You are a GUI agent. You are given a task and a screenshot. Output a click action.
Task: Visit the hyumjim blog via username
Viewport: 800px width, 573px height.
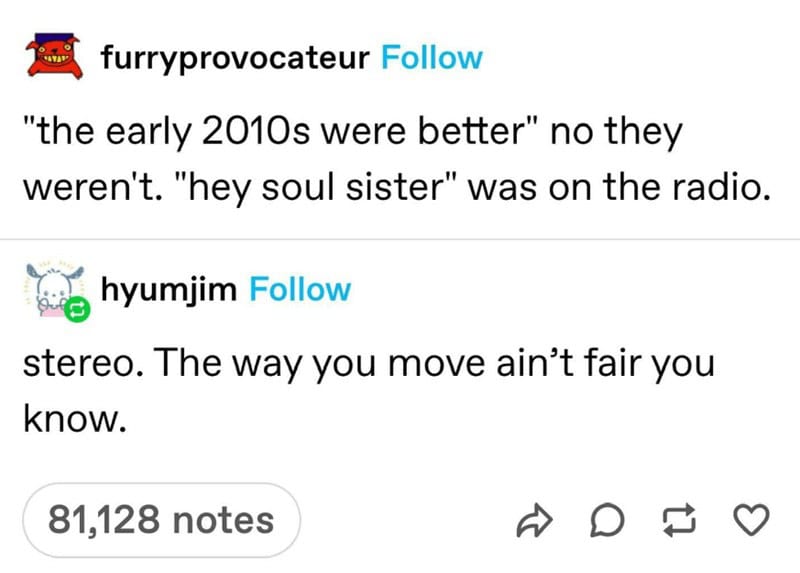(169, 290)
